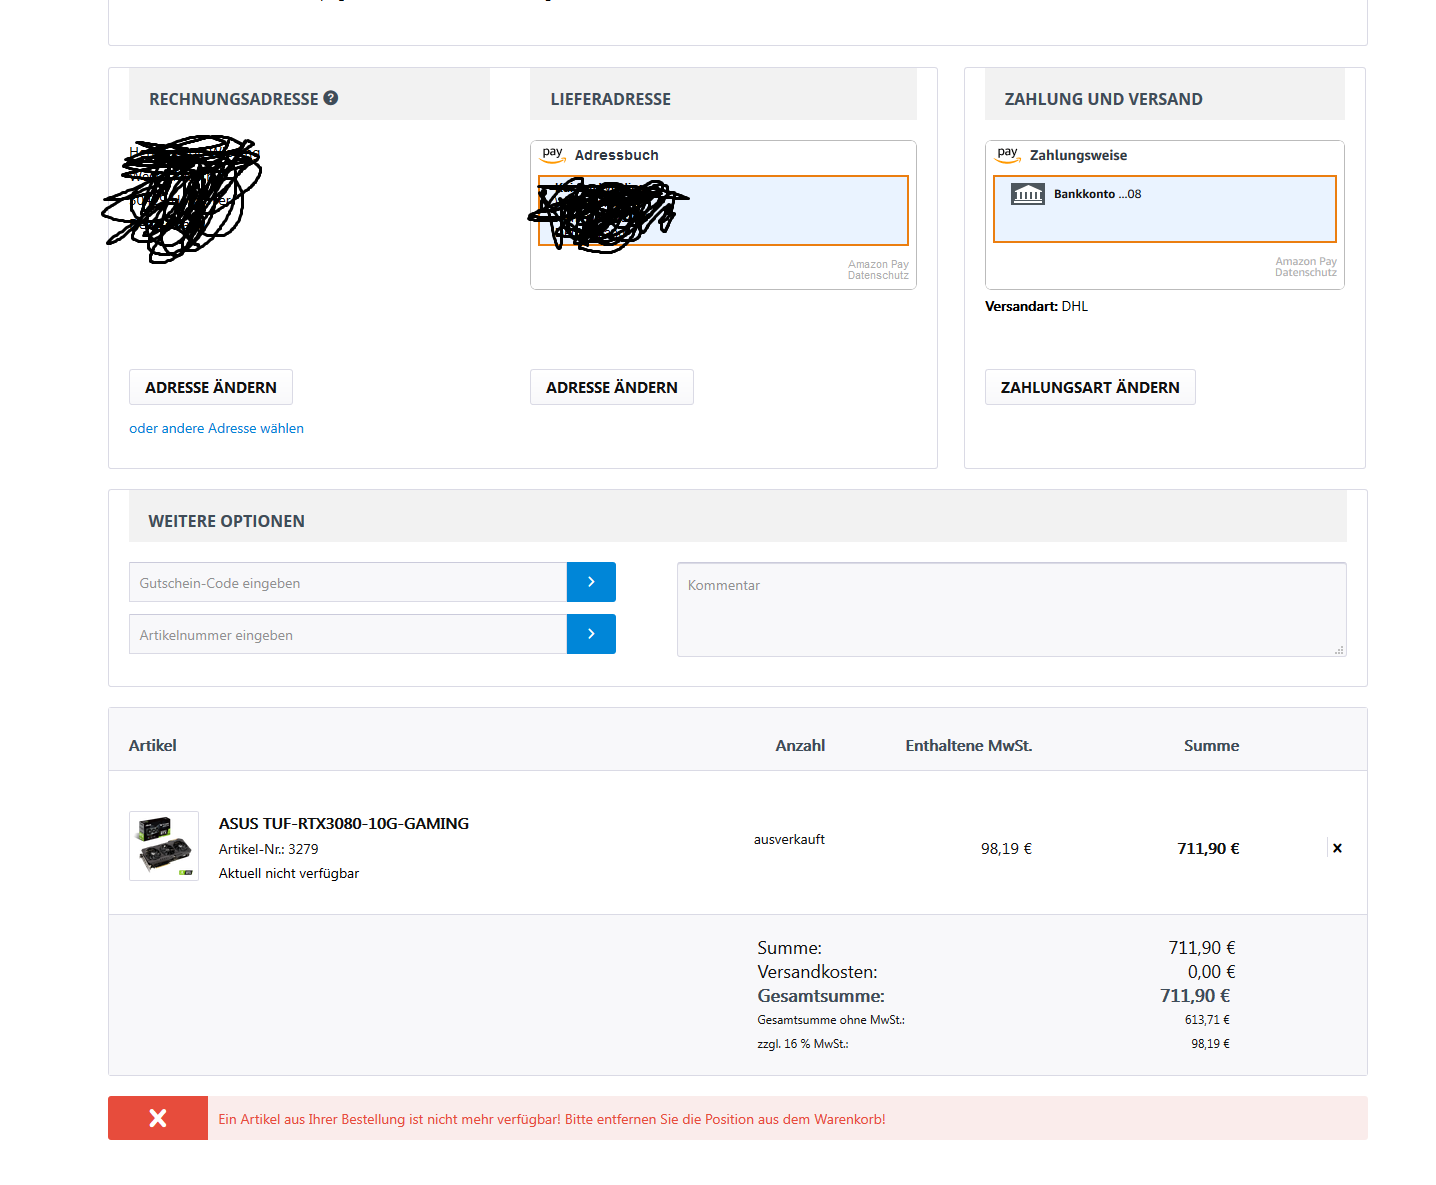The image size is (1436, 1185).
Task: Select the highlighted Adressbuch address entry
Action: pyautogui.click(x=723, y=210)
